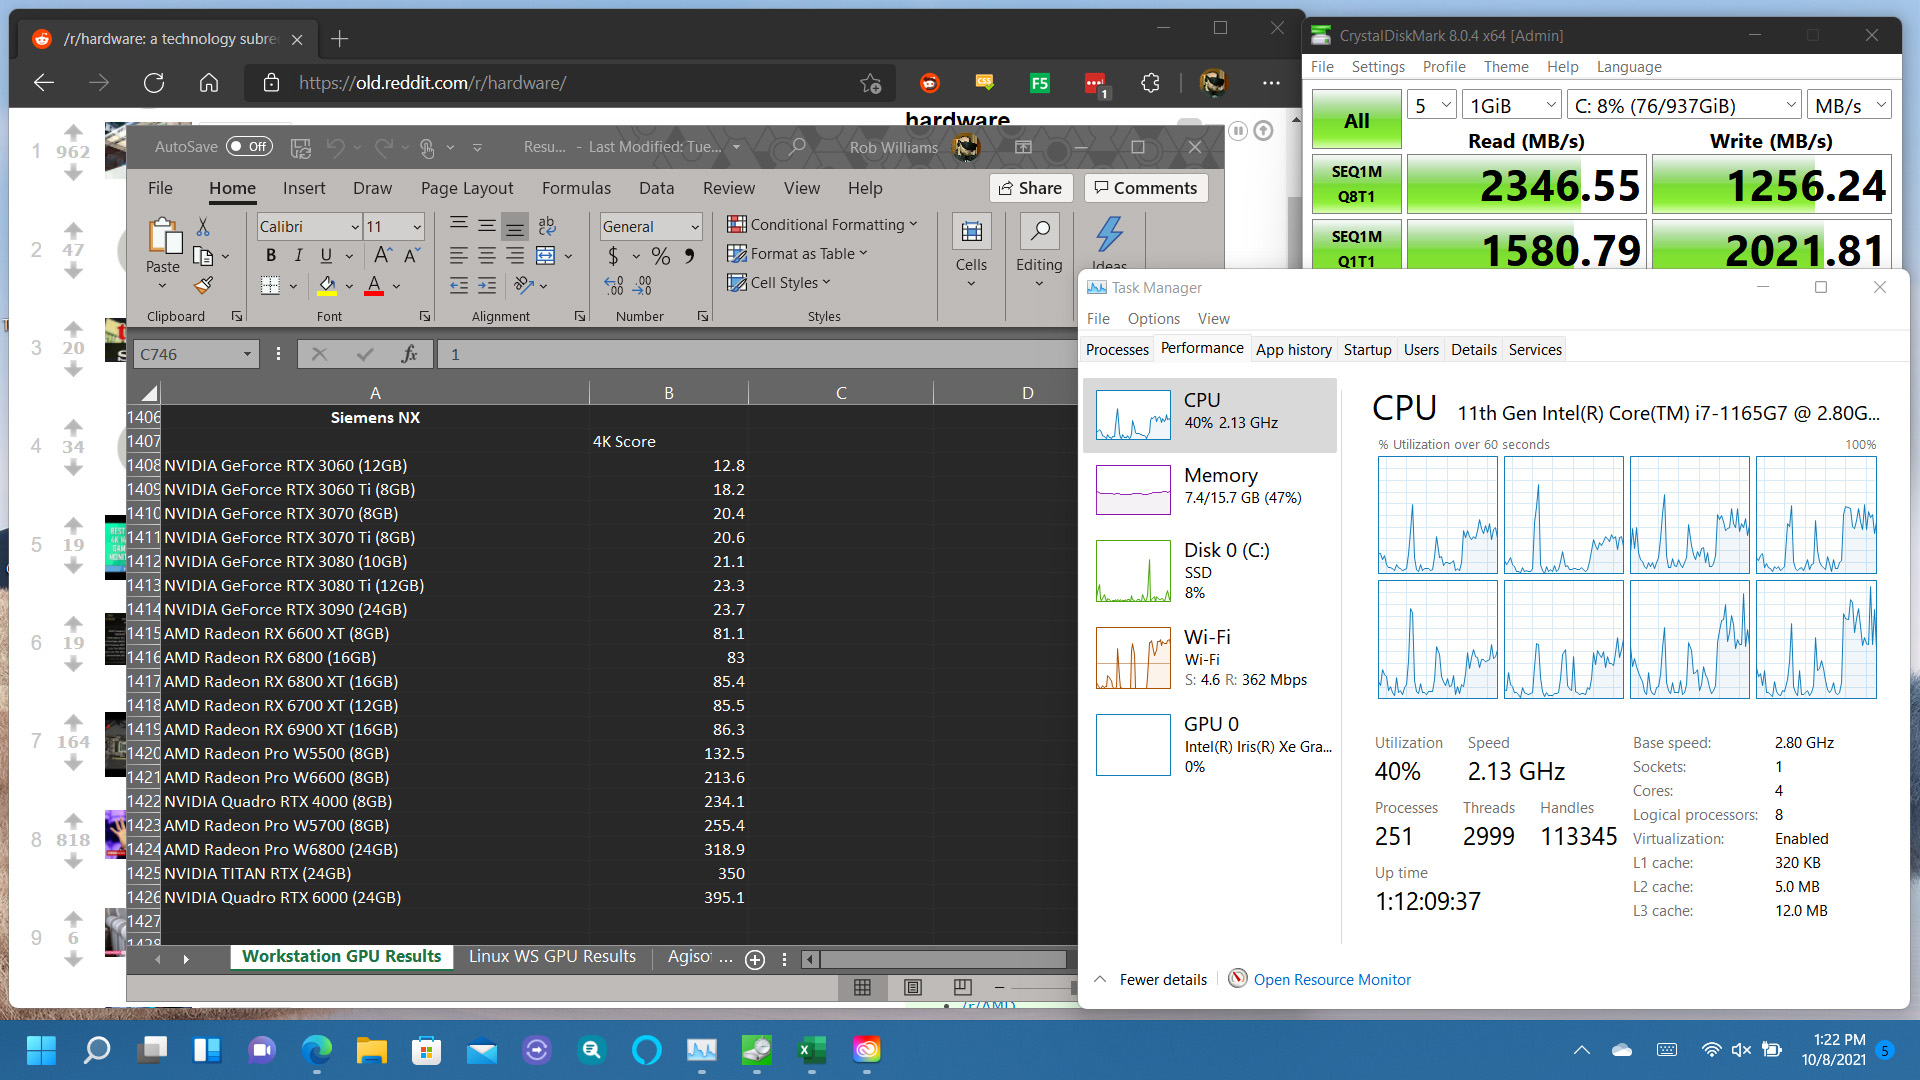1920x1080 pixels.
Task: Click the Increase Decimal icon
Action: tap(614, 286)
